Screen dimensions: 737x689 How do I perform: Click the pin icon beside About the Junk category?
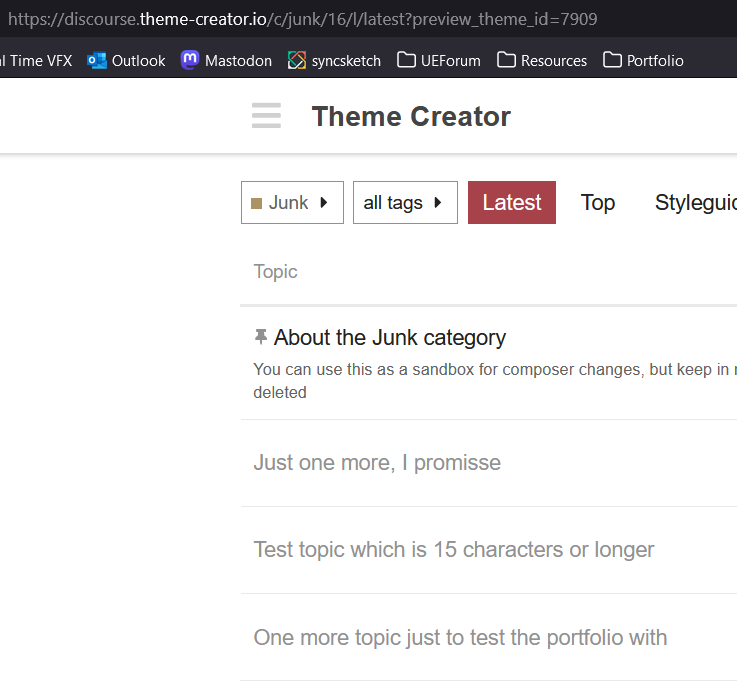tap(260, 337)
